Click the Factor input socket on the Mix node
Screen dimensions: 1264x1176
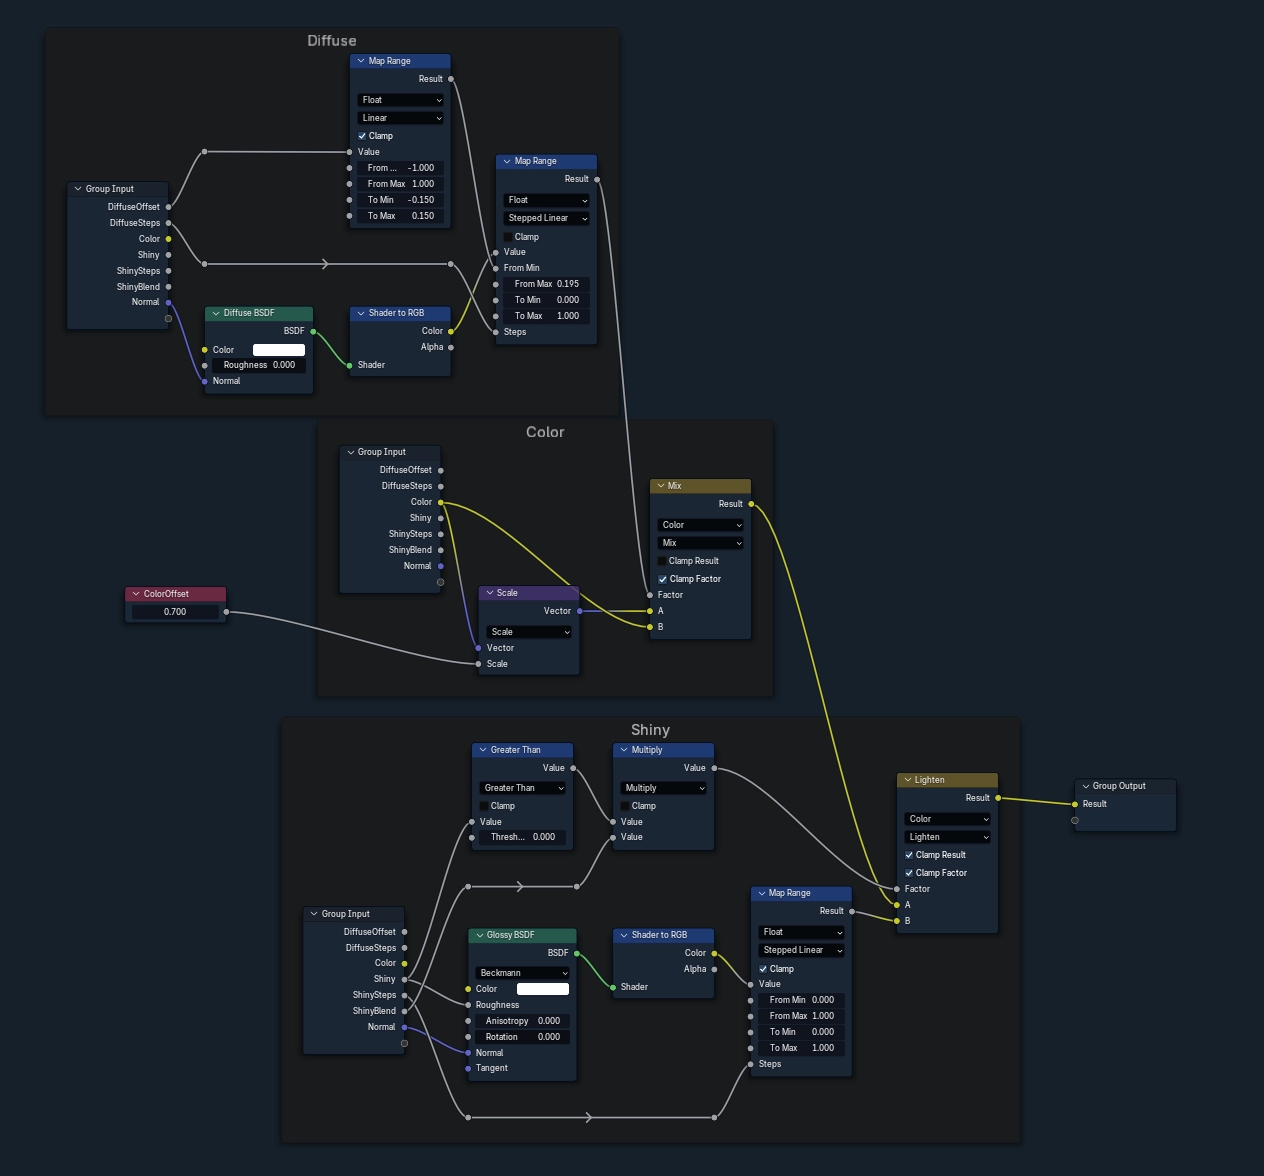coord(650,594)
